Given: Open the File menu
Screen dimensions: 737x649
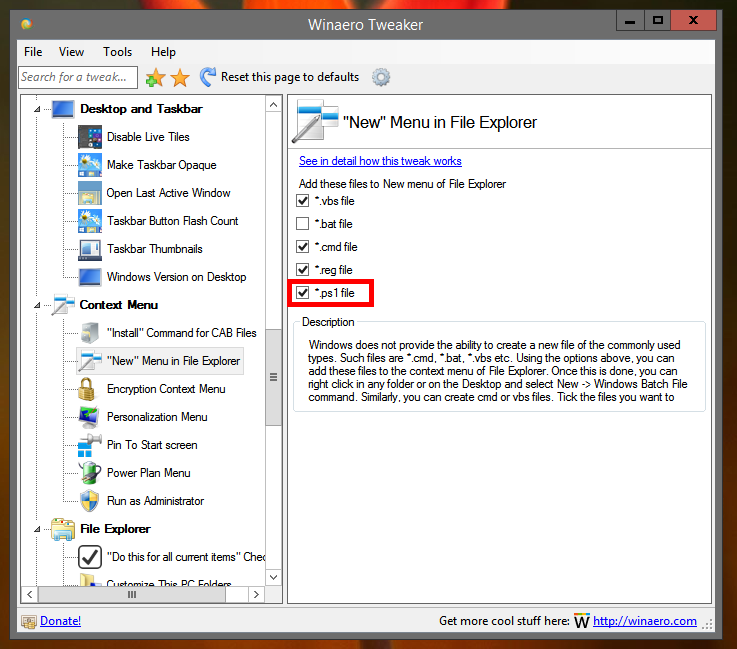Looking at the screenshot, I should pos(33,52).
